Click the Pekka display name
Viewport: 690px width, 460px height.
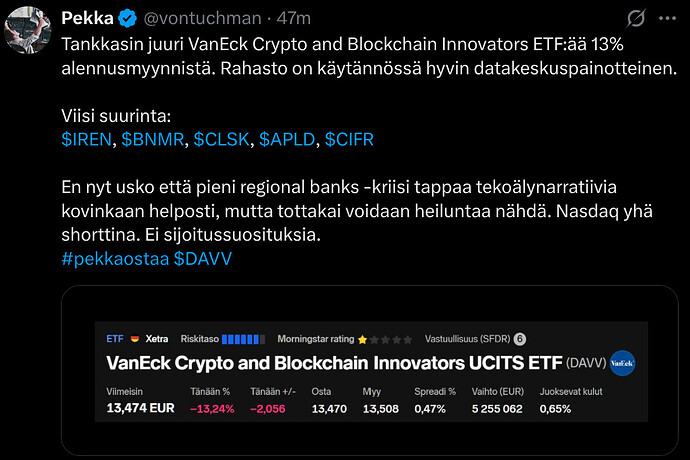click(x=88, y=18)
